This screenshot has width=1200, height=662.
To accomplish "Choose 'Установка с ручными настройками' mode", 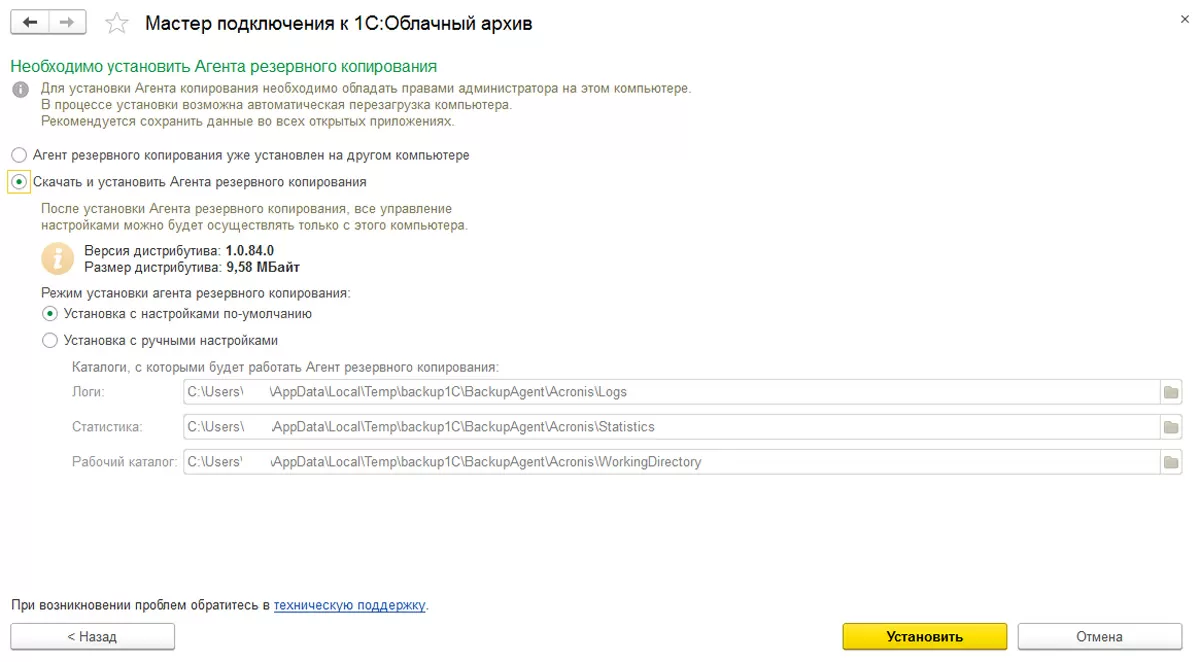I will 160,340.
